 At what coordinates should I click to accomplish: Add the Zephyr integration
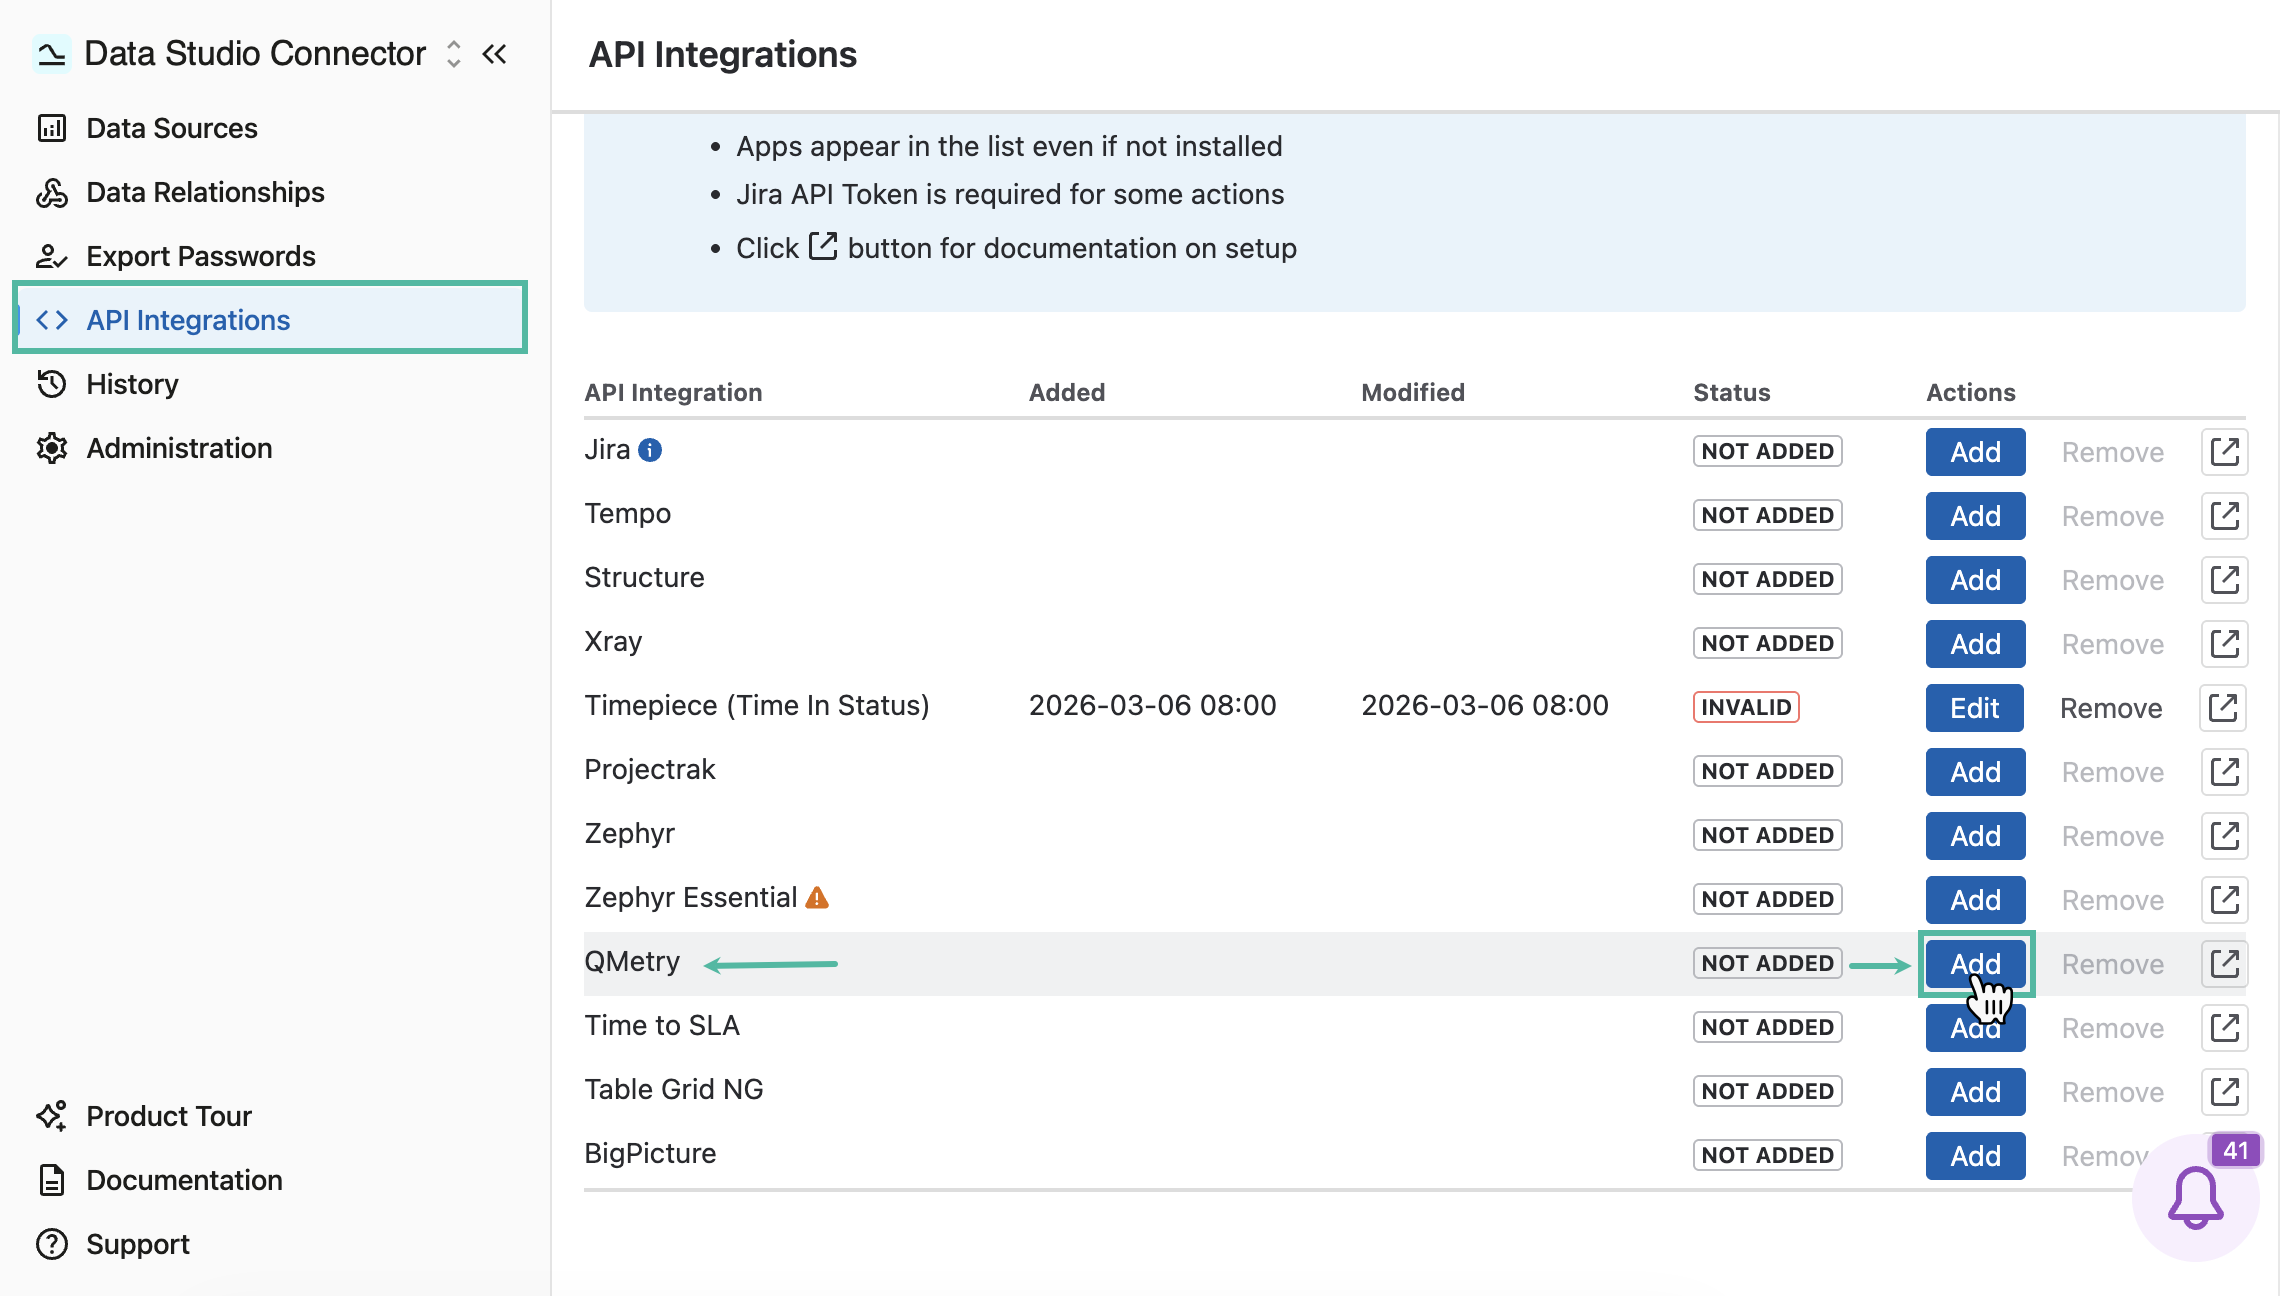pyautogui.click(x=1975, y=836)
